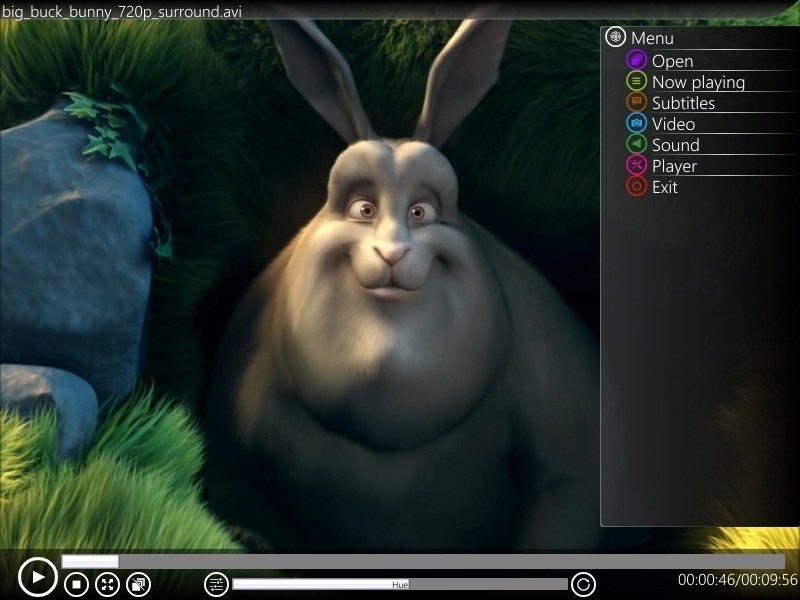Screen dimensions: 800x600
Task: Click the purple Open icon
Action: click(x=636, y=60)
